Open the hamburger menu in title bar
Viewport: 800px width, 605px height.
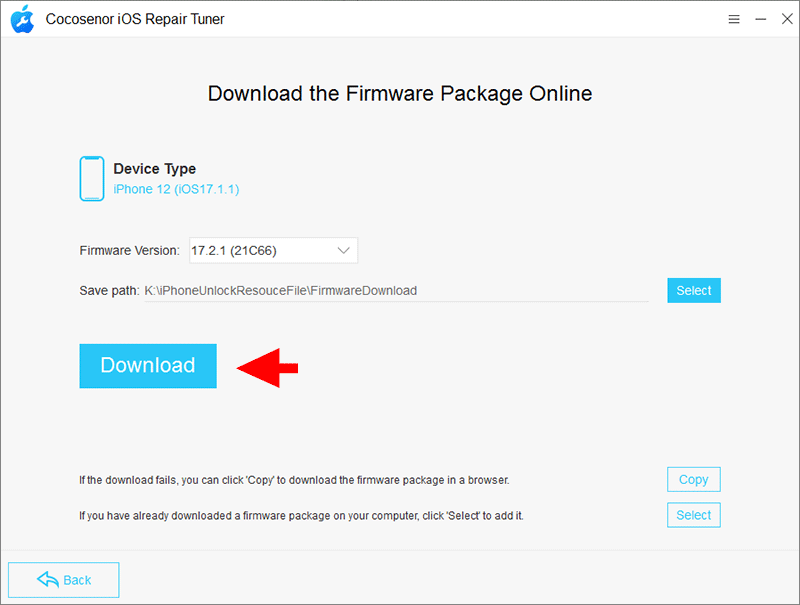[x=734, y=19]
